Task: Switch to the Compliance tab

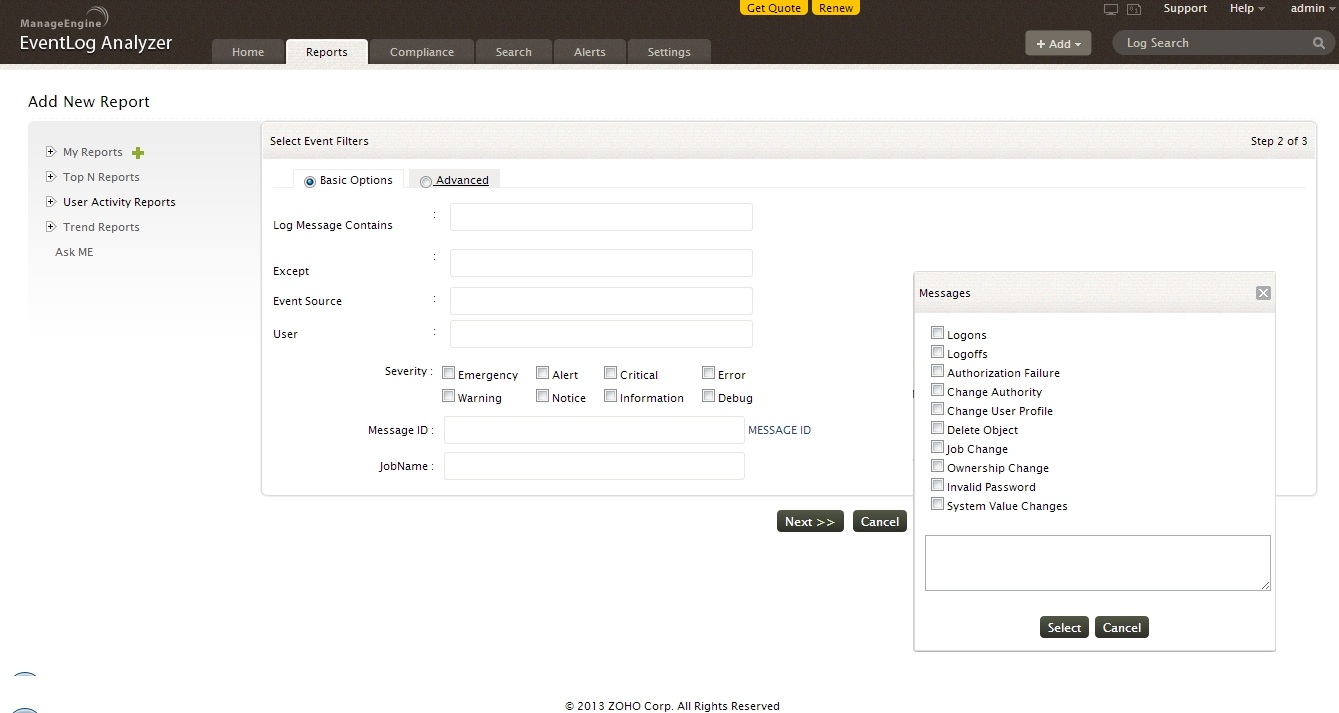Action: click(x=421, y=52)
